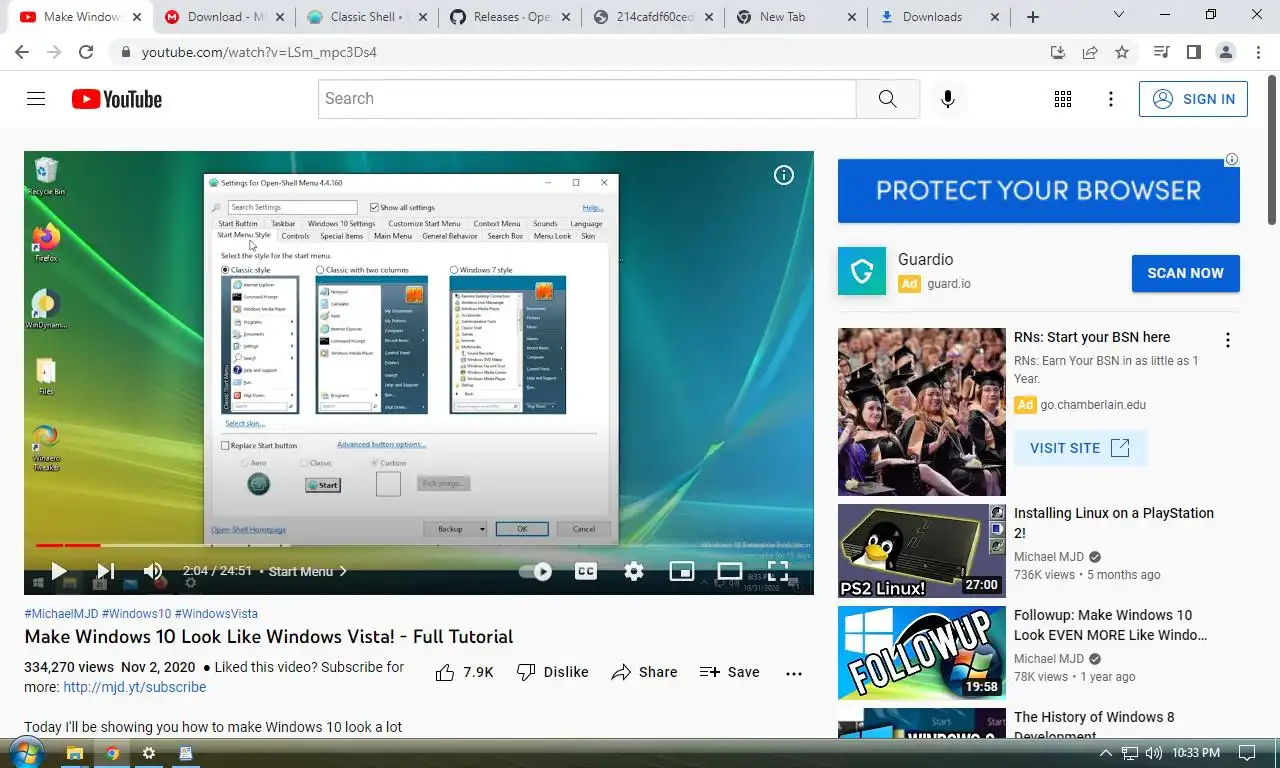Open the taskbar volume control
The image size is (1280, 768).
1154,753
